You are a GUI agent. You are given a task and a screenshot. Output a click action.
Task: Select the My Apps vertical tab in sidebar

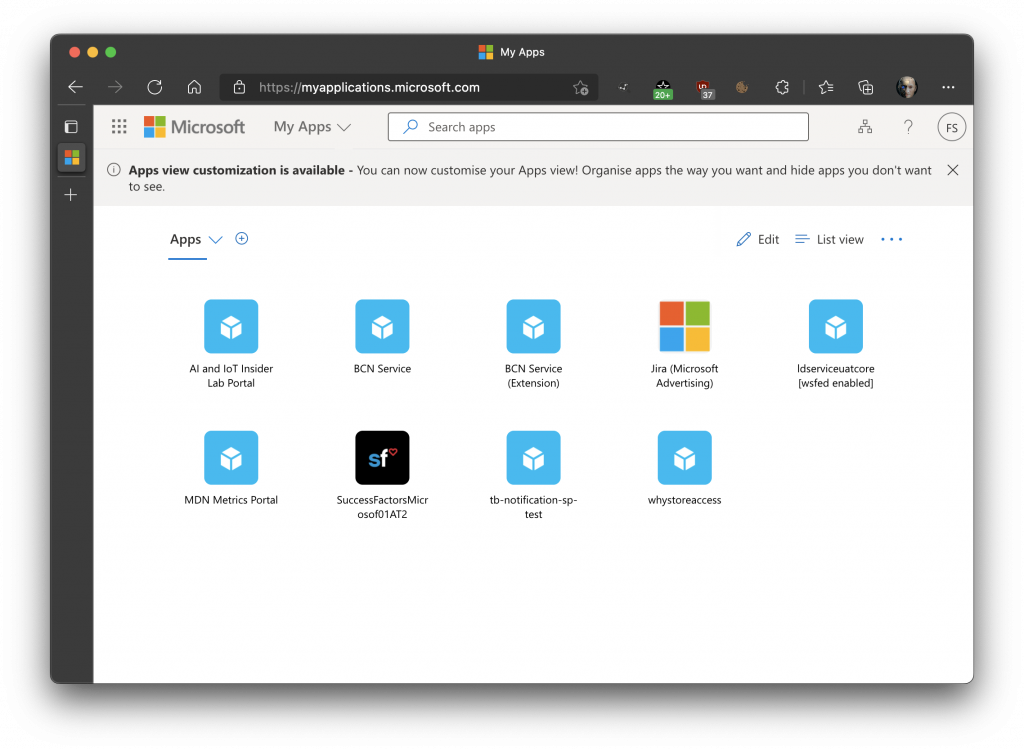click(x=71, y=157)
